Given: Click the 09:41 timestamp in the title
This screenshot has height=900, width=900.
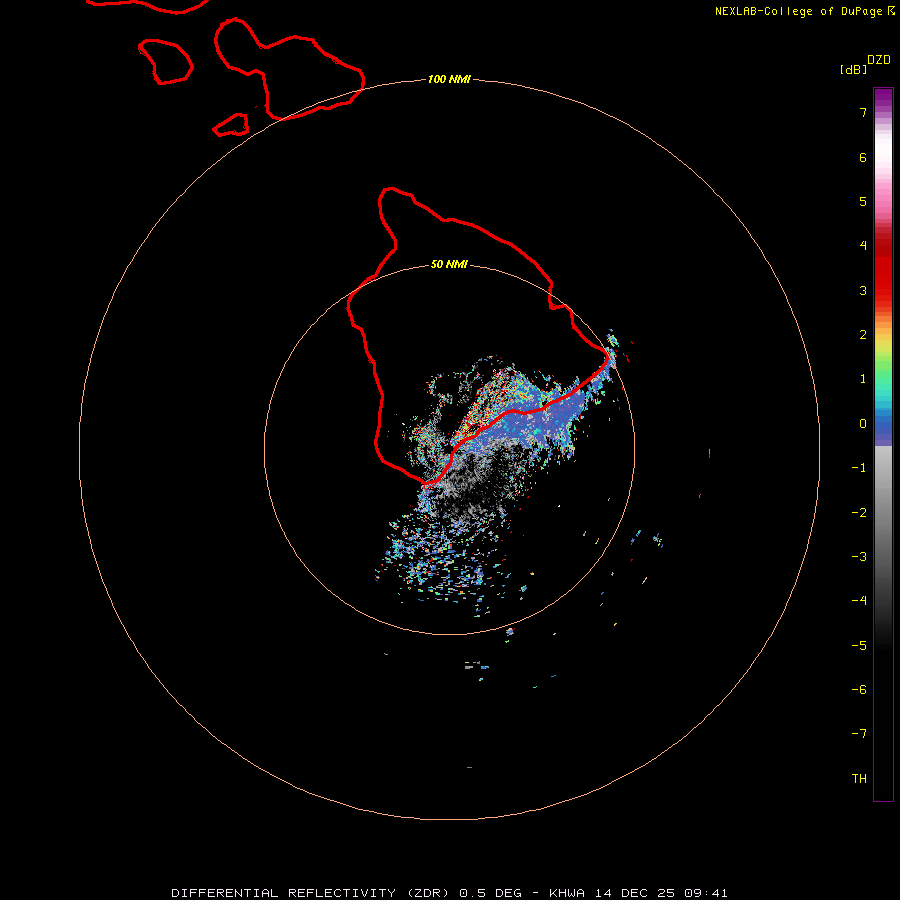Looking at the screenshot, I should click(706, 893).
